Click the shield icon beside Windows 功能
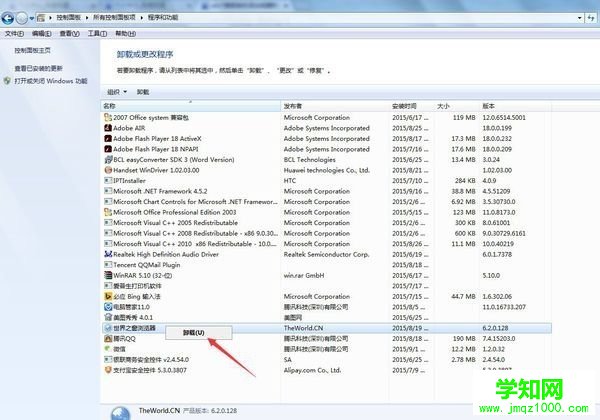This screenshot has width=600, height=420. pyautogui.click(x=7, y=81)
